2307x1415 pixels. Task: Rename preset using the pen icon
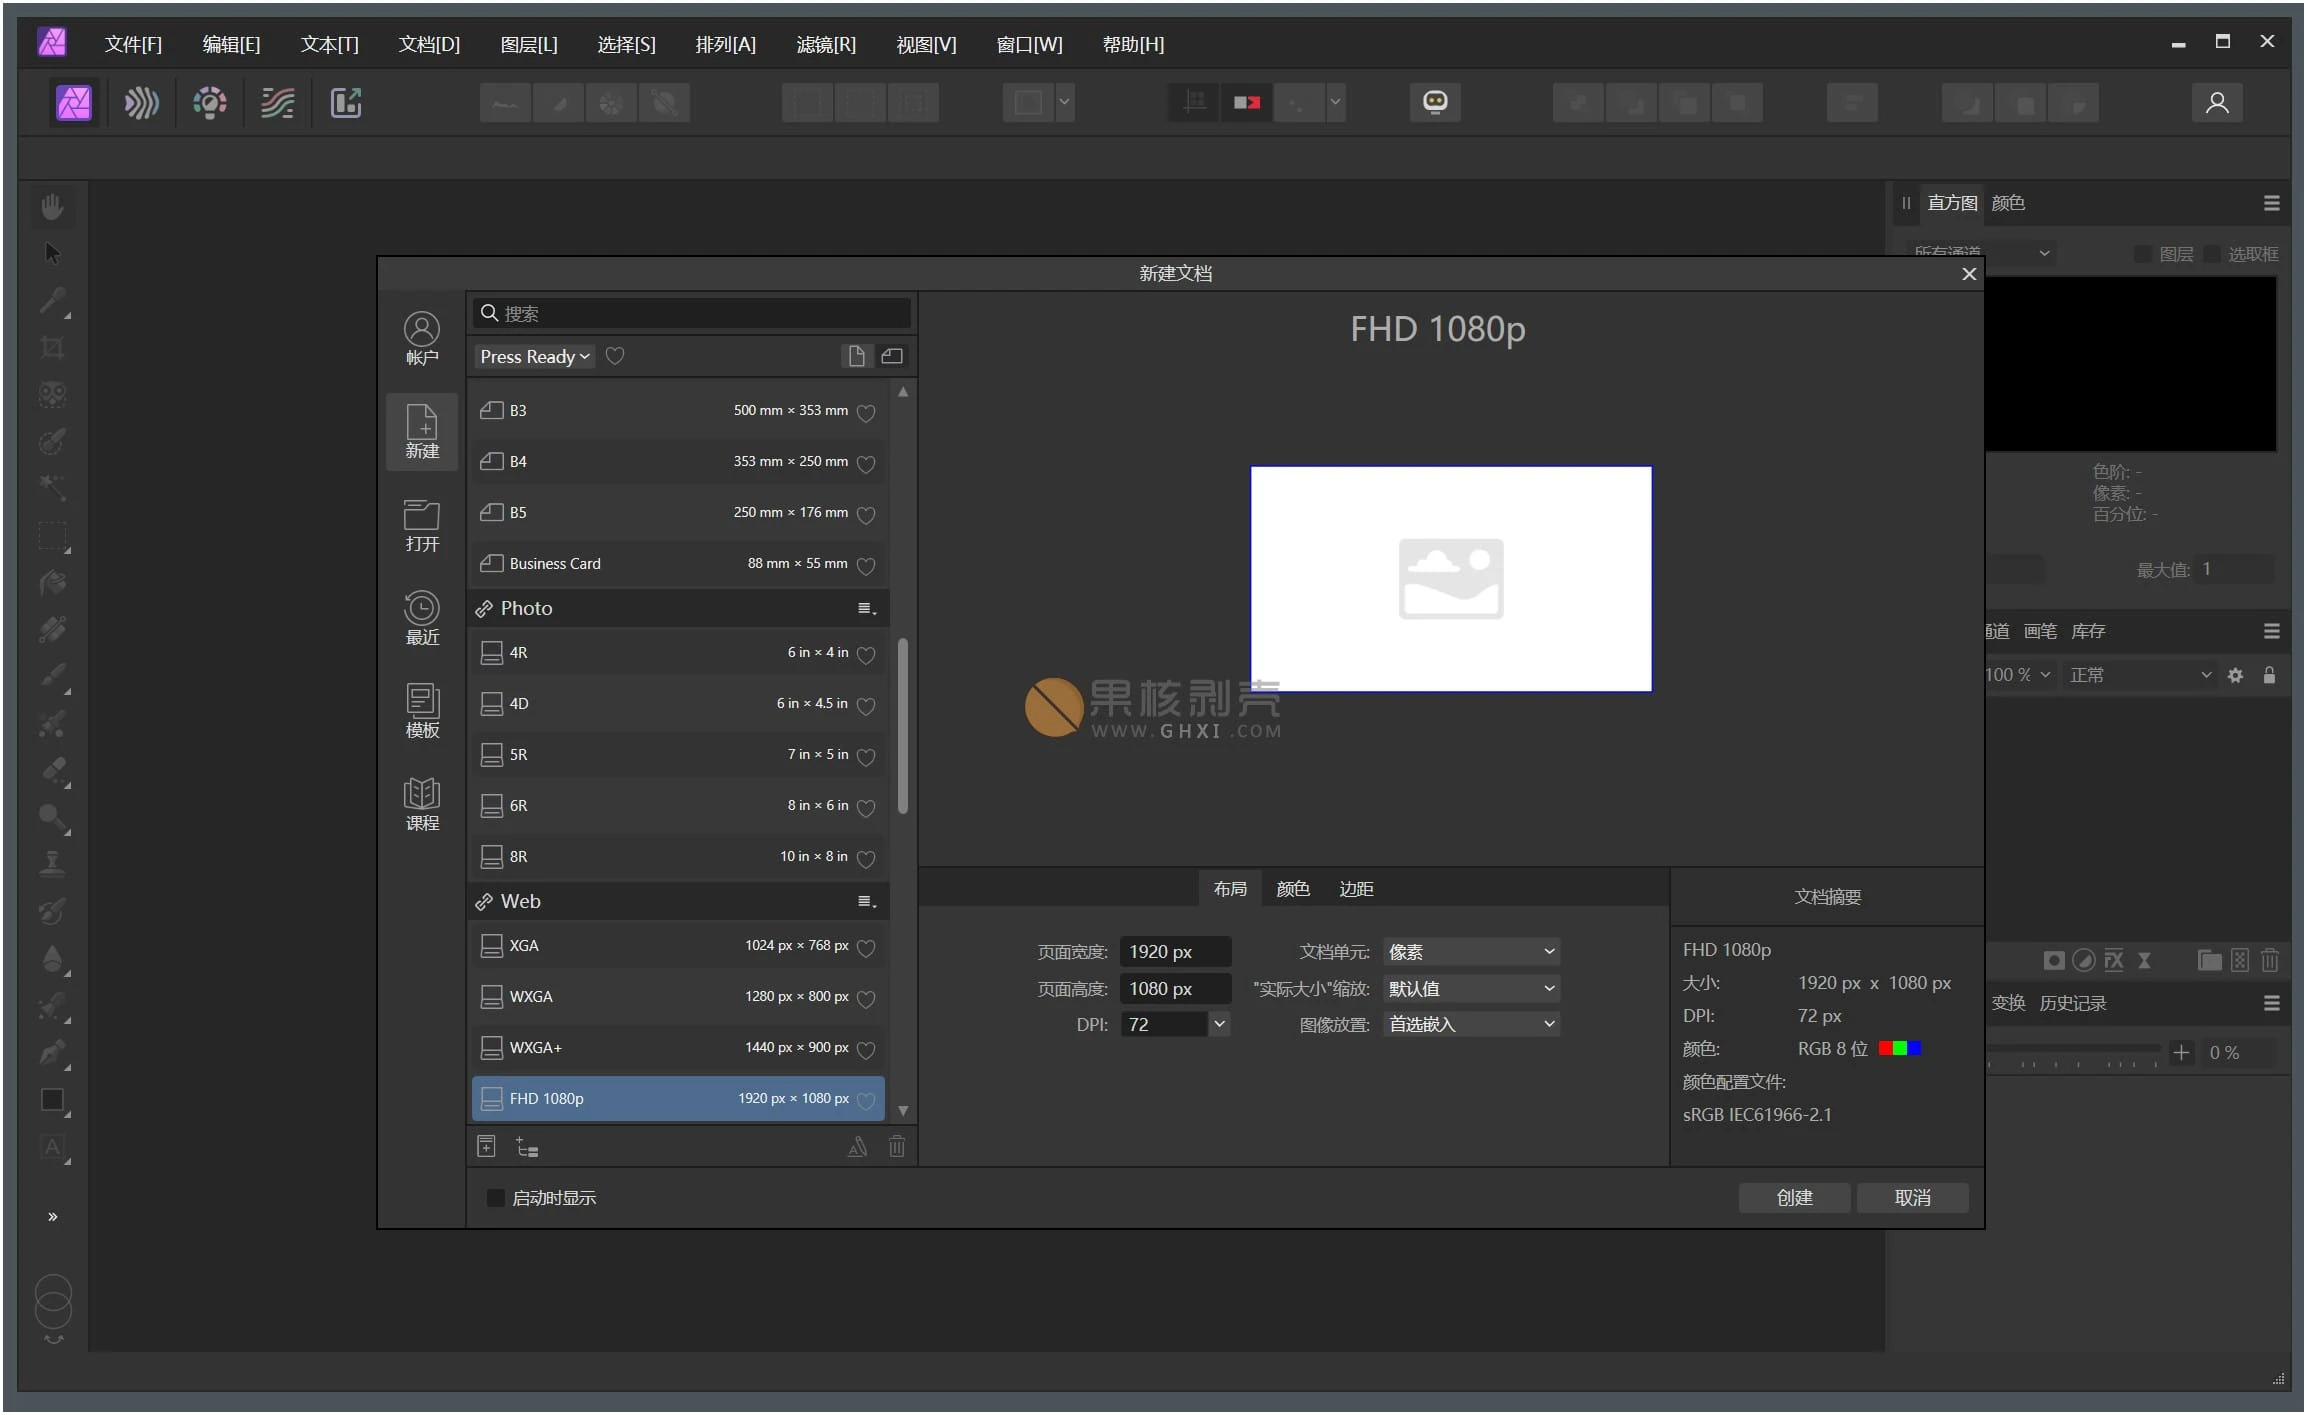(857, 1147)
